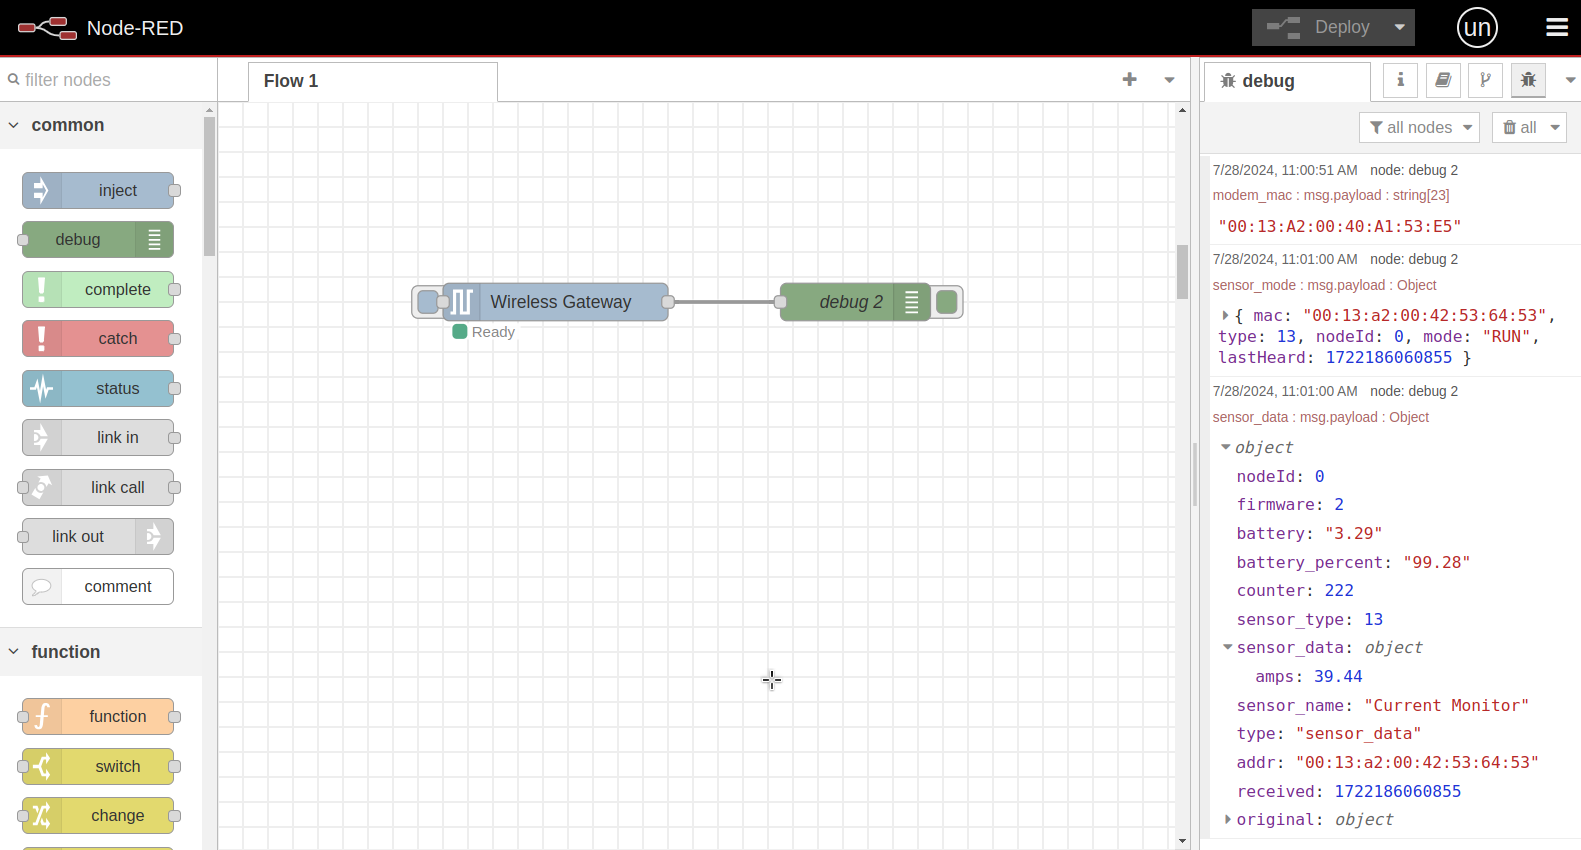Click the Wireless Gateway output port
The height and width of the screenshot is (850, 1581).
pos(668,302)
